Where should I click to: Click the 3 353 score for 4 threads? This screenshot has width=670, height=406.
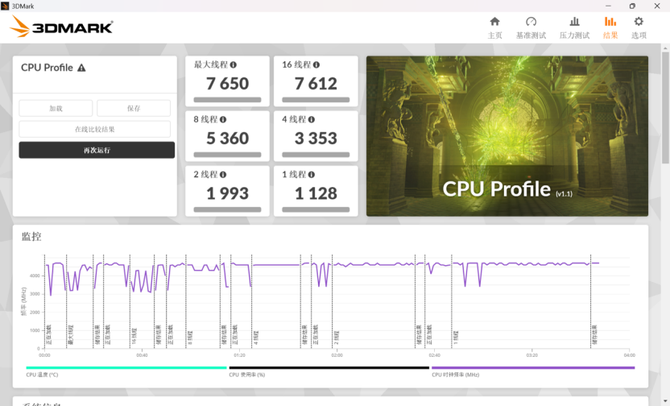(x=316, y=138)
